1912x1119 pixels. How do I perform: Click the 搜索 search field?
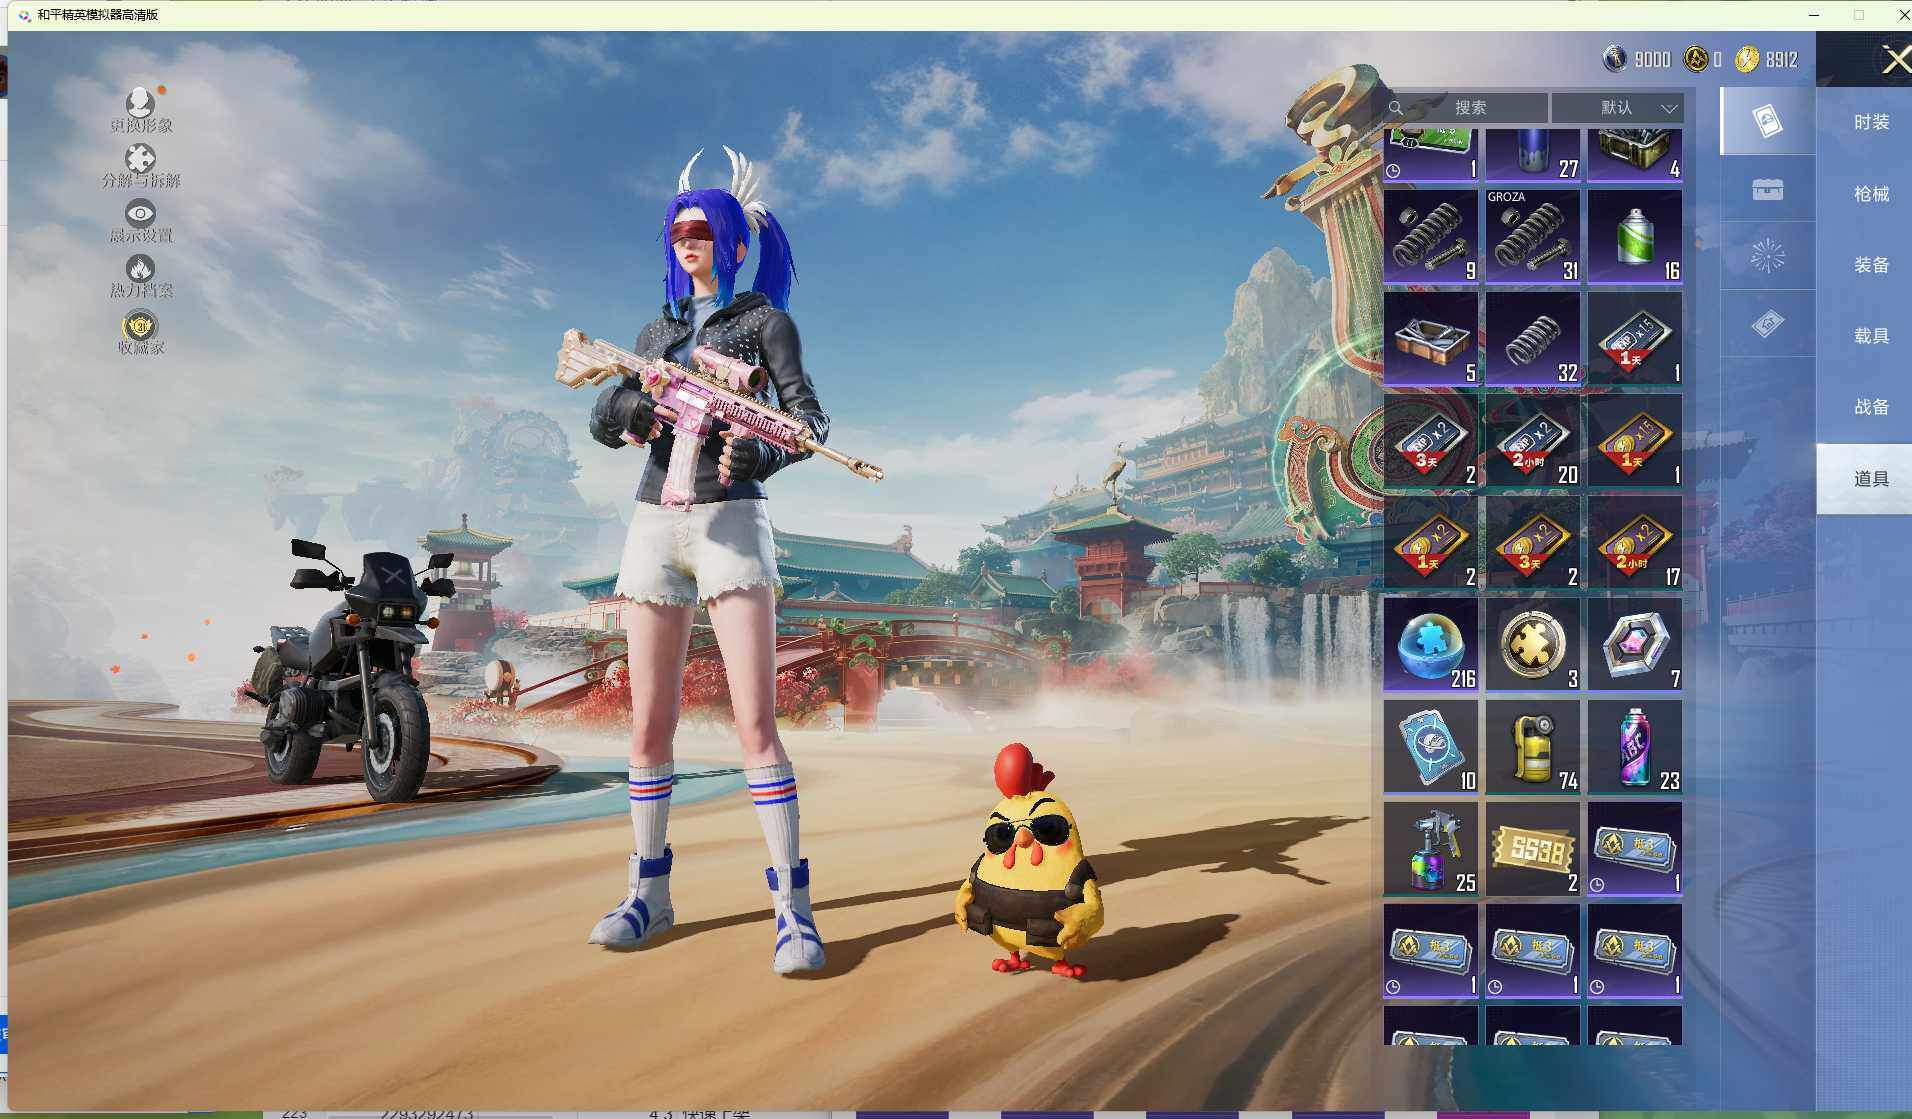tap(1466, 108)
